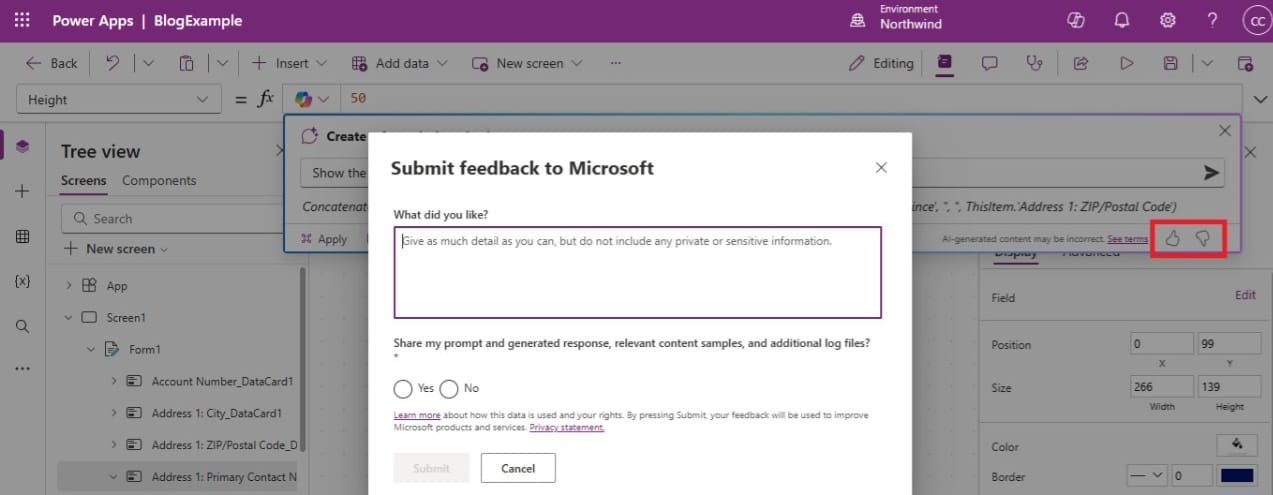Open the Privacy statement link
Screen dimensions: 1273x495
[x=567, y=428]
